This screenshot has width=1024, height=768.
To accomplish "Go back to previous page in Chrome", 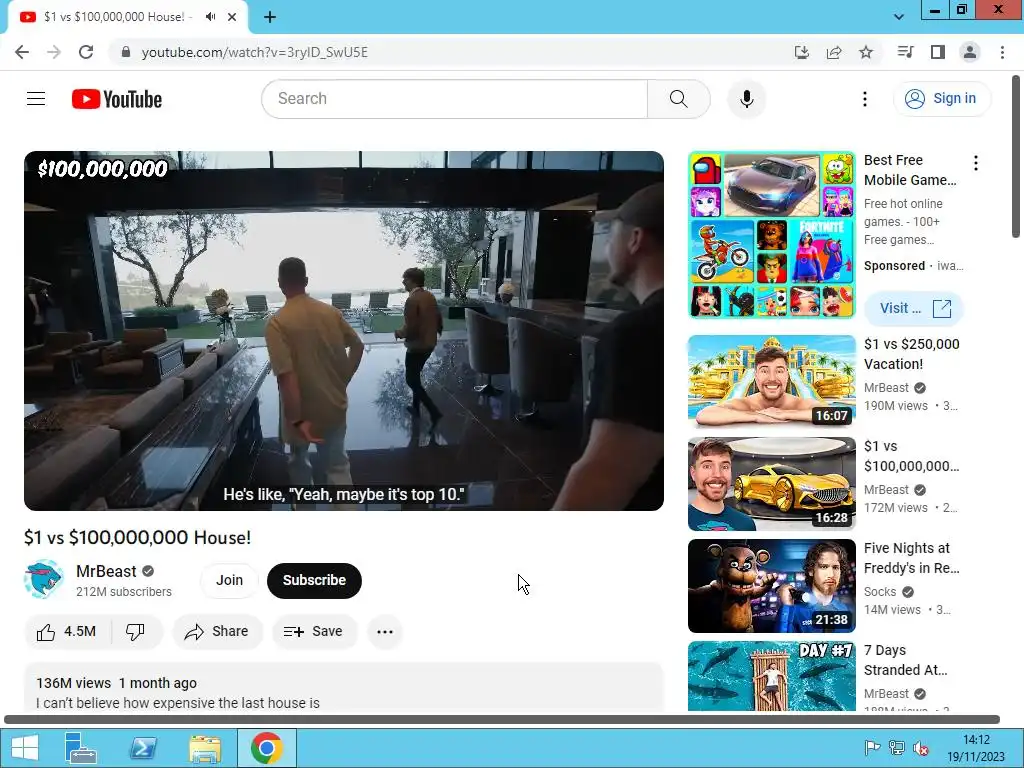I will pos(22,52).
